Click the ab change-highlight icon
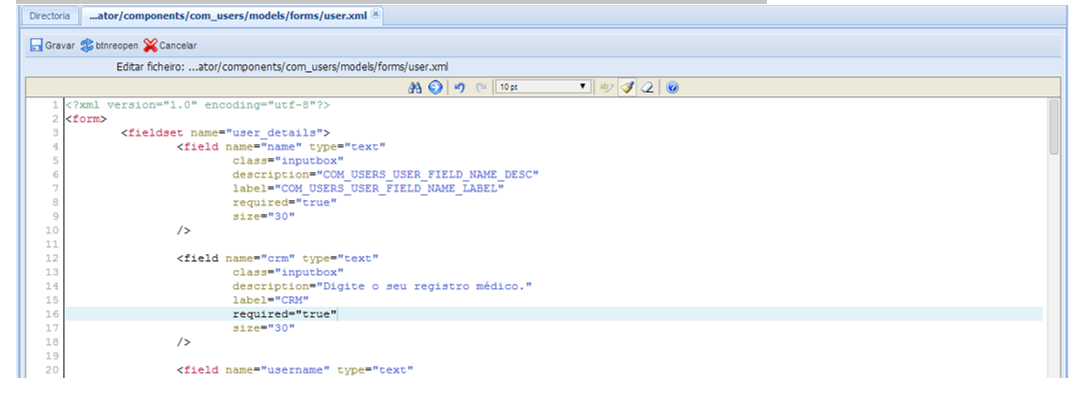 click(607, 87)
